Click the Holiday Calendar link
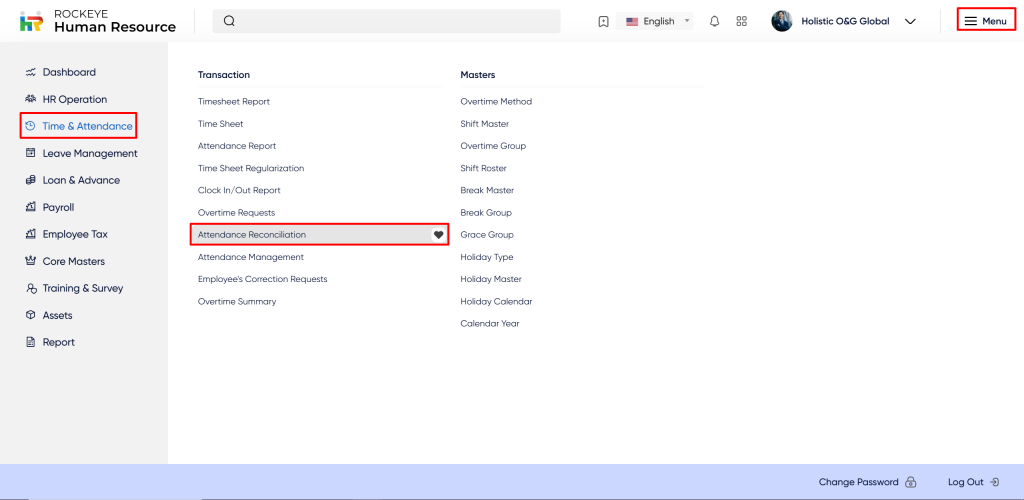 tap(496, 301)
